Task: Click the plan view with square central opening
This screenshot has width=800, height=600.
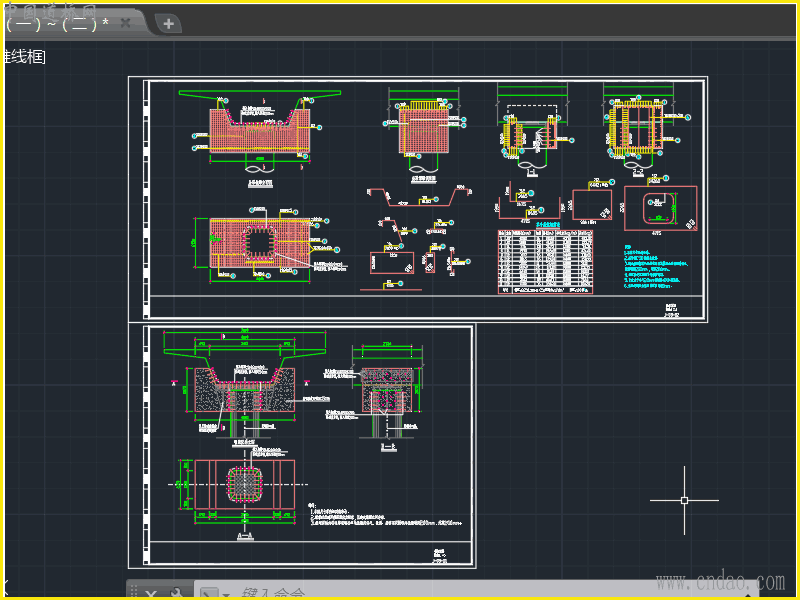Action: pos(261,242)
